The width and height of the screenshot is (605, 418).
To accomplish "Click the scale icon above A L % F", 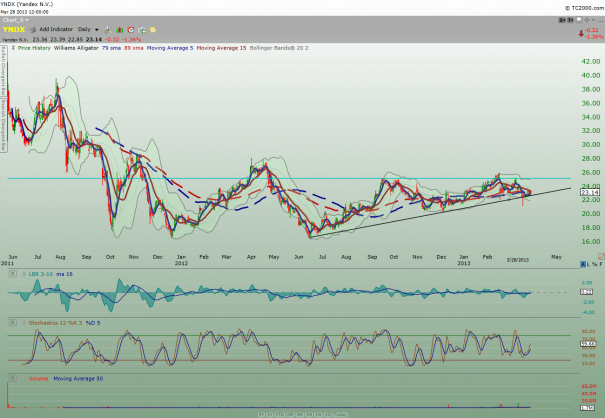I will [601, 256].
